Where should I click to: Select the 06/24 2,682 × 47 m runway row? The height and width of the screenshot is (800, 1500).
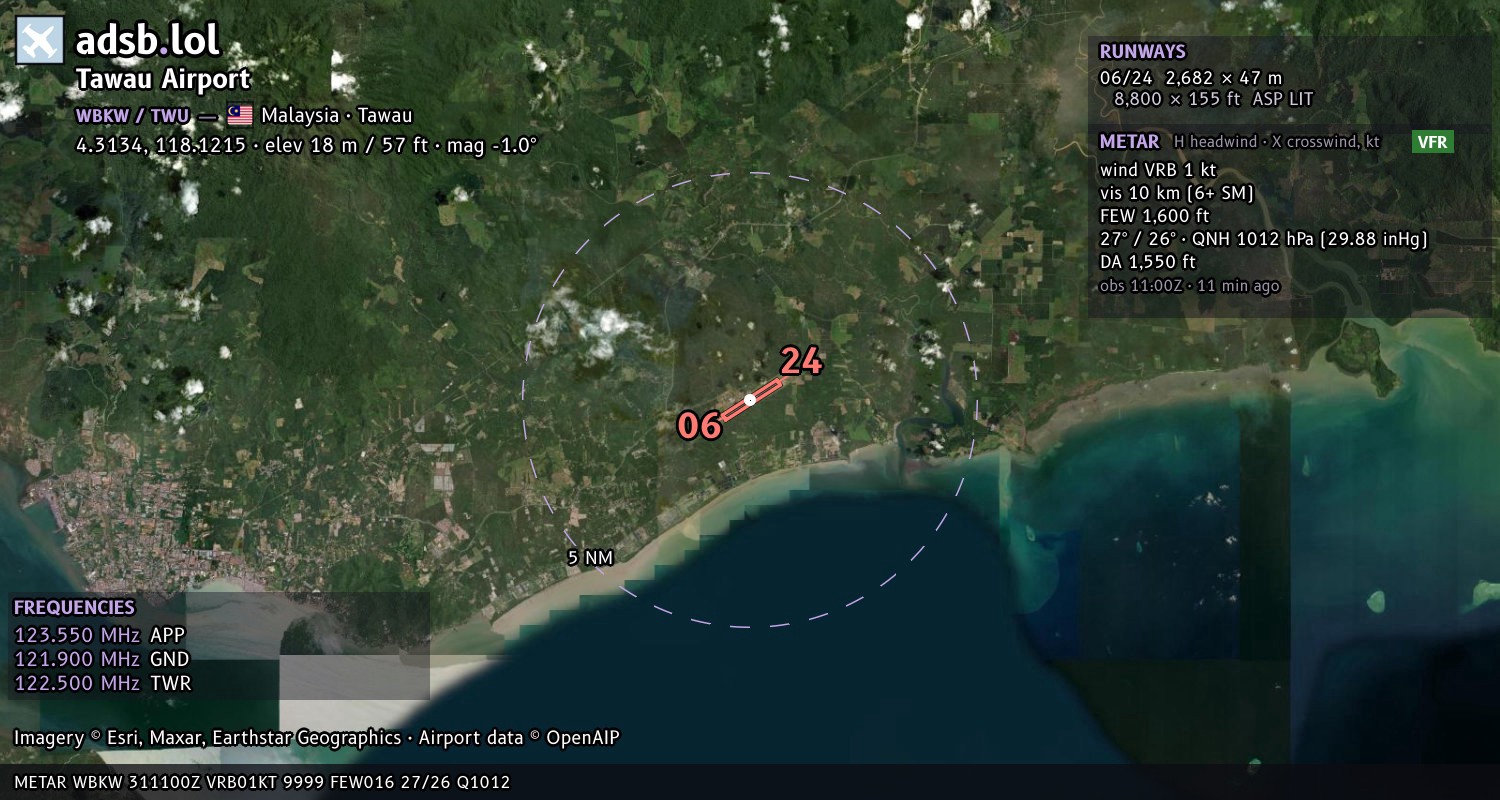coord(1191,78)
